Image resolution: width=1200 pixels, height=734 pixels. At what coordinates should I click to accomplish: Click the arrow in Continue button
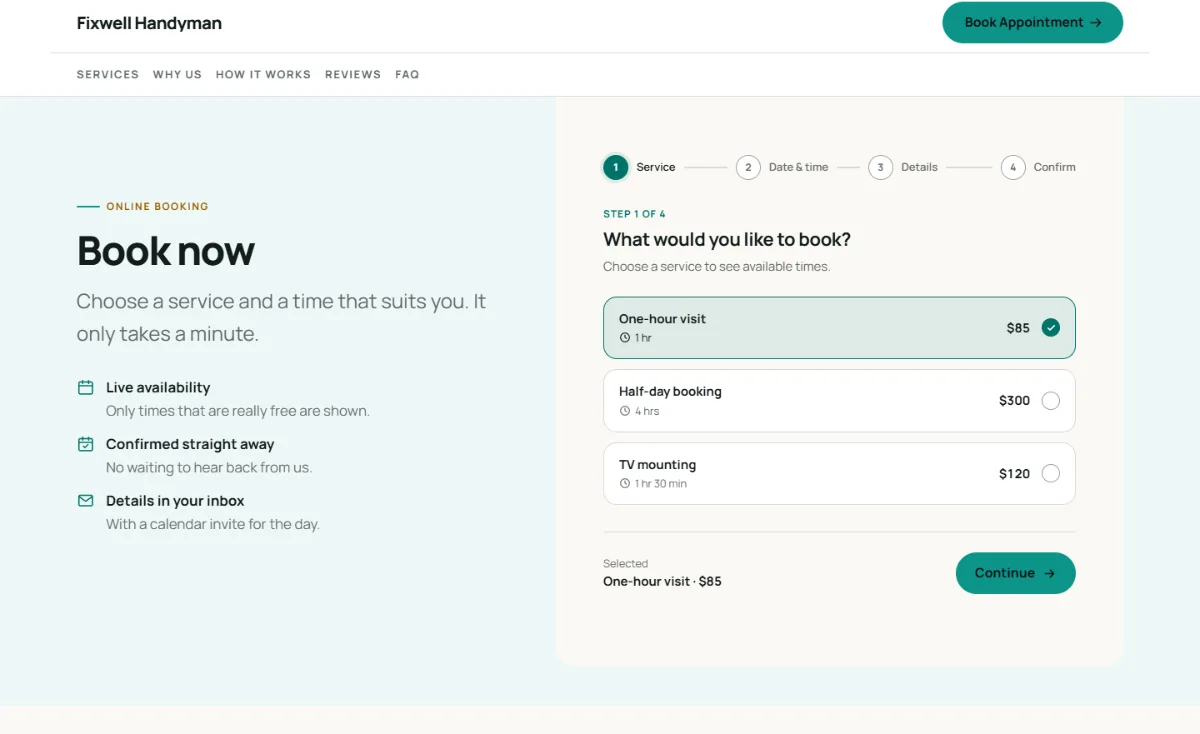point(1049,574)
